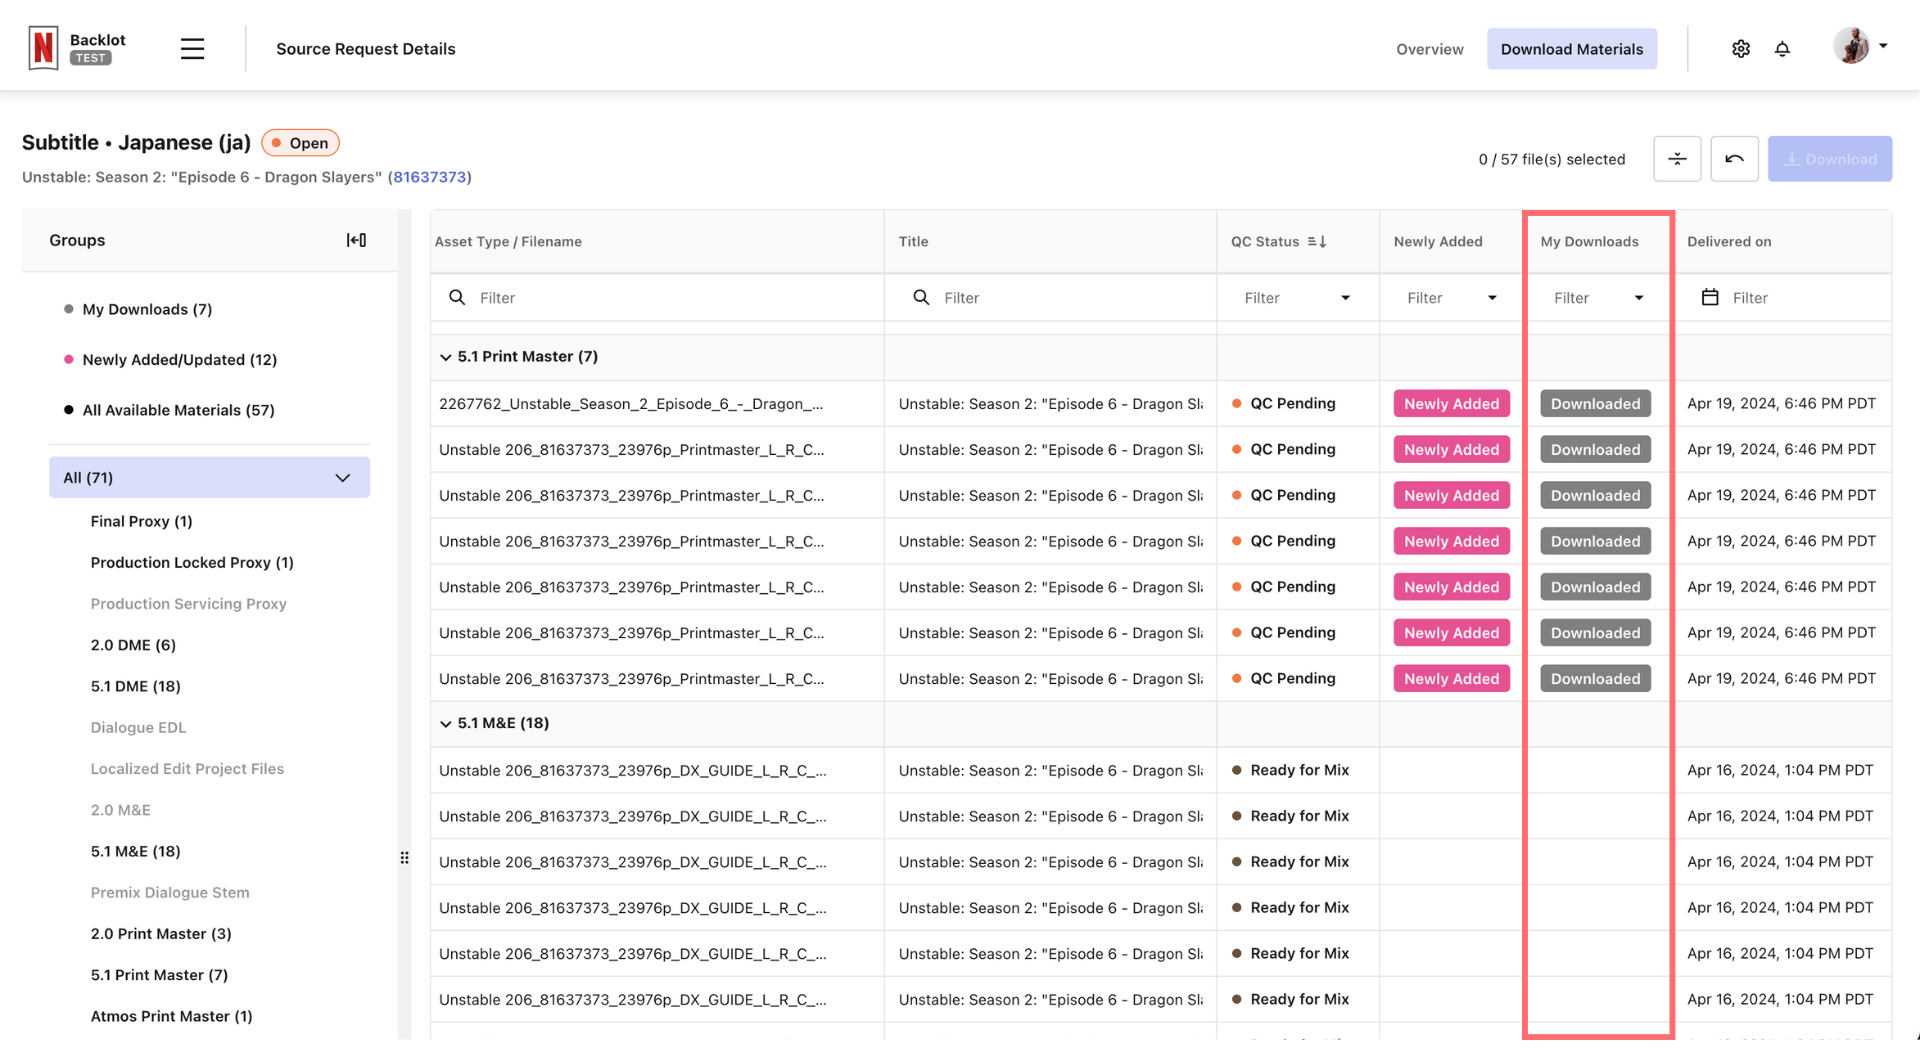Select 5.1 DME (18) group
This screenshot has height=1050, width=1920.
[135, 686]
